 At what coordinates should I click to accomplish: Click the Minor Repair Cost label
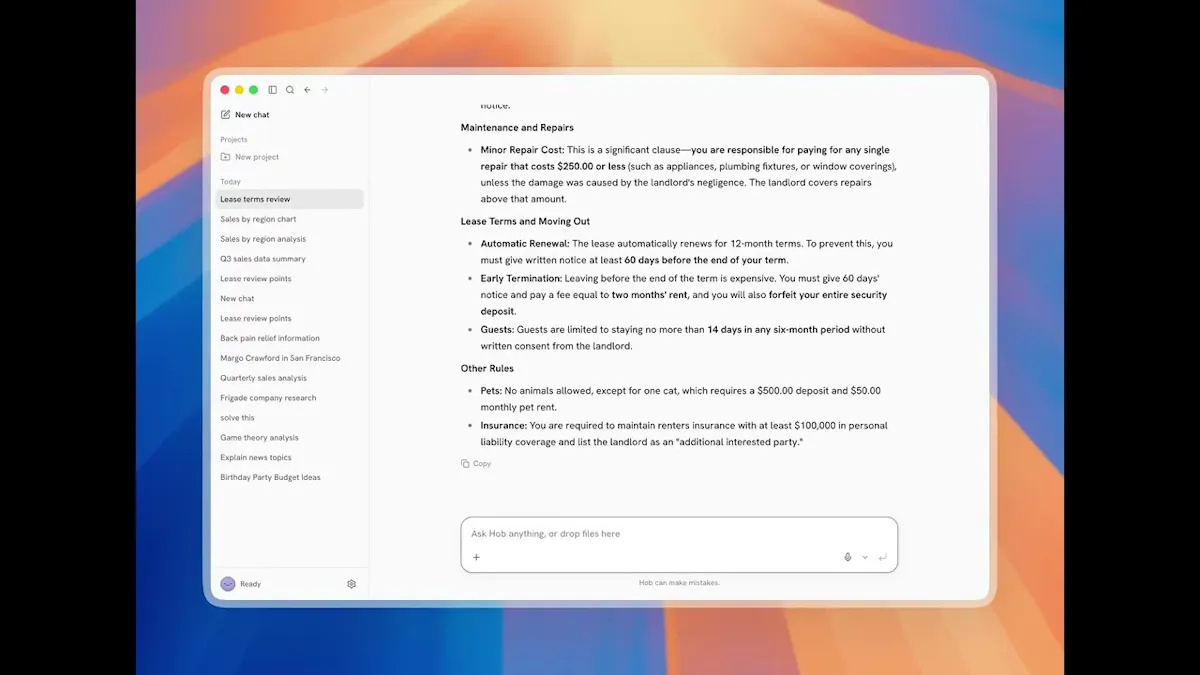coord(522,150)
